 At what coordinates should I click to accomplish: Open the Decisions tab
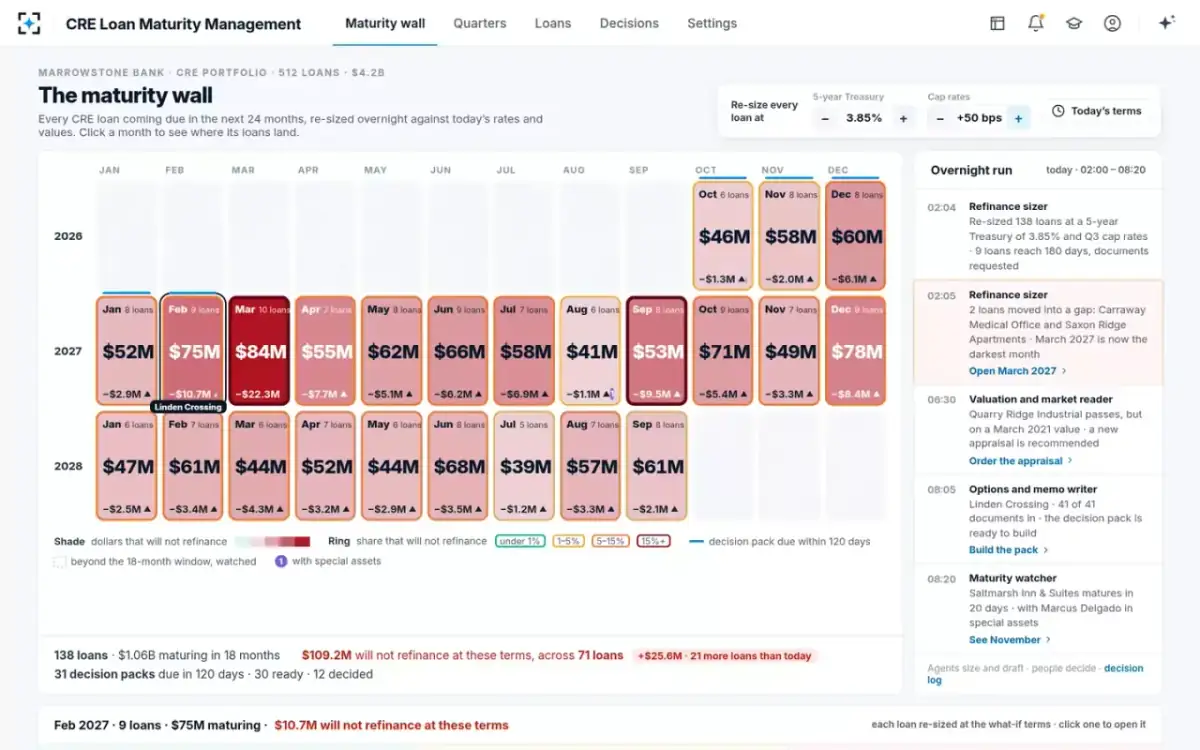[x=629, y=23]
